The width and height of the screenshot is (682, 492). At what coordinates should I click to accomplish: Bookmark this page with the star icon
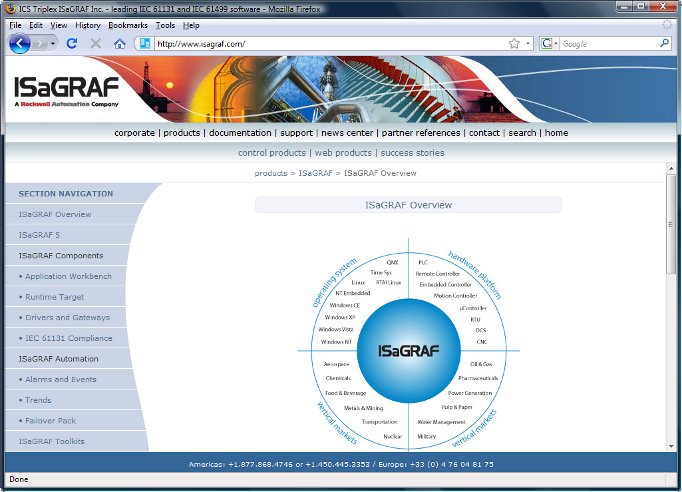click(x=514, y=44)
